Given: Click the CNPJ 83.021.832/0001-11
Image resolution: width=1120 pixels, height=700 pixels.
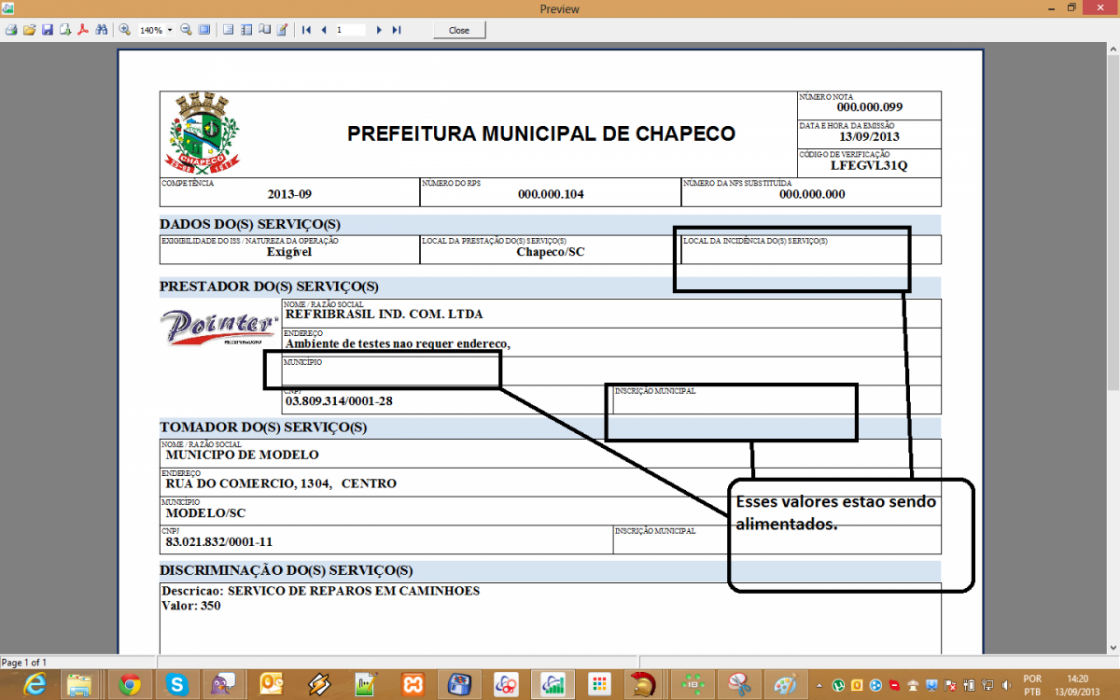Looking at the screenshot, I should pyautogui.click(x=219, y=542).
